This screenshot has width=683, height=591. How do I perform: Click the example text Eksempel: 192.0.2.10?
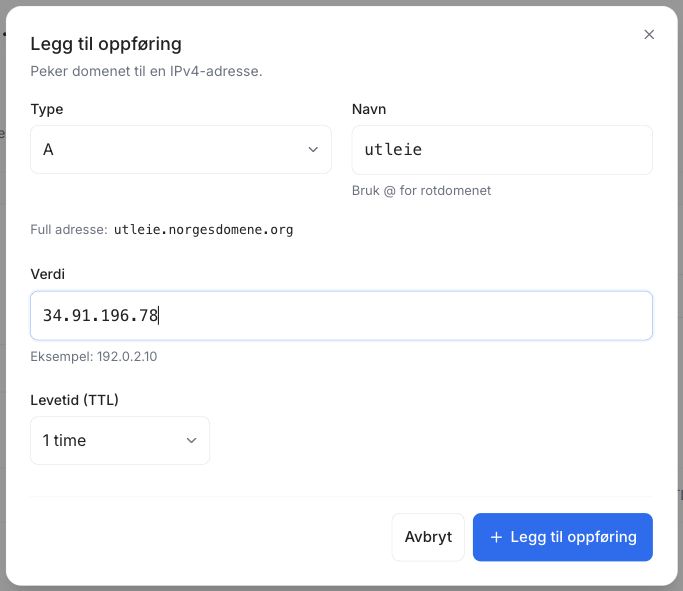coord(94,356)
